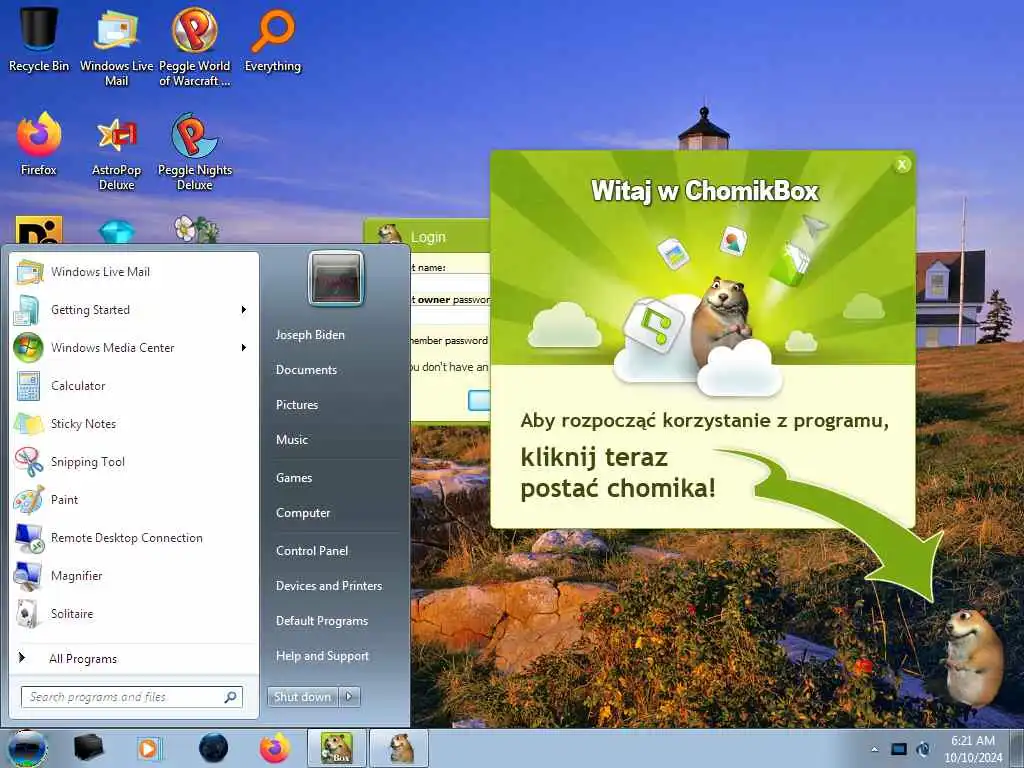Switch to ChomikBox taskbar button

click(337, 748)
